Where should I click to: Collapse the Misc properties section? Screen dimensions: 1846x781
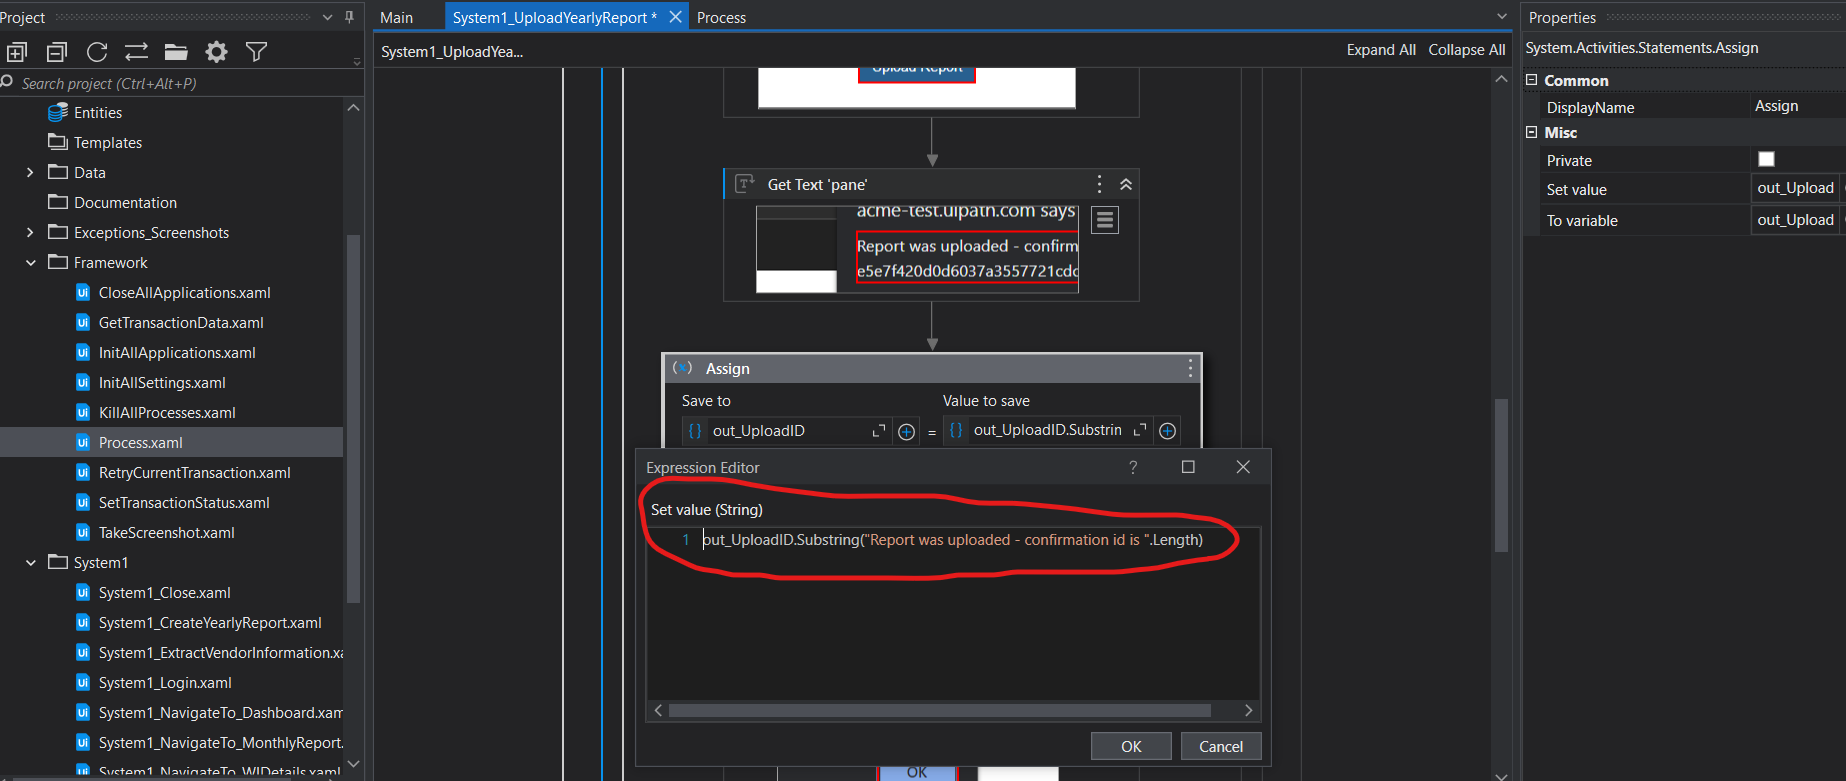1531,132
